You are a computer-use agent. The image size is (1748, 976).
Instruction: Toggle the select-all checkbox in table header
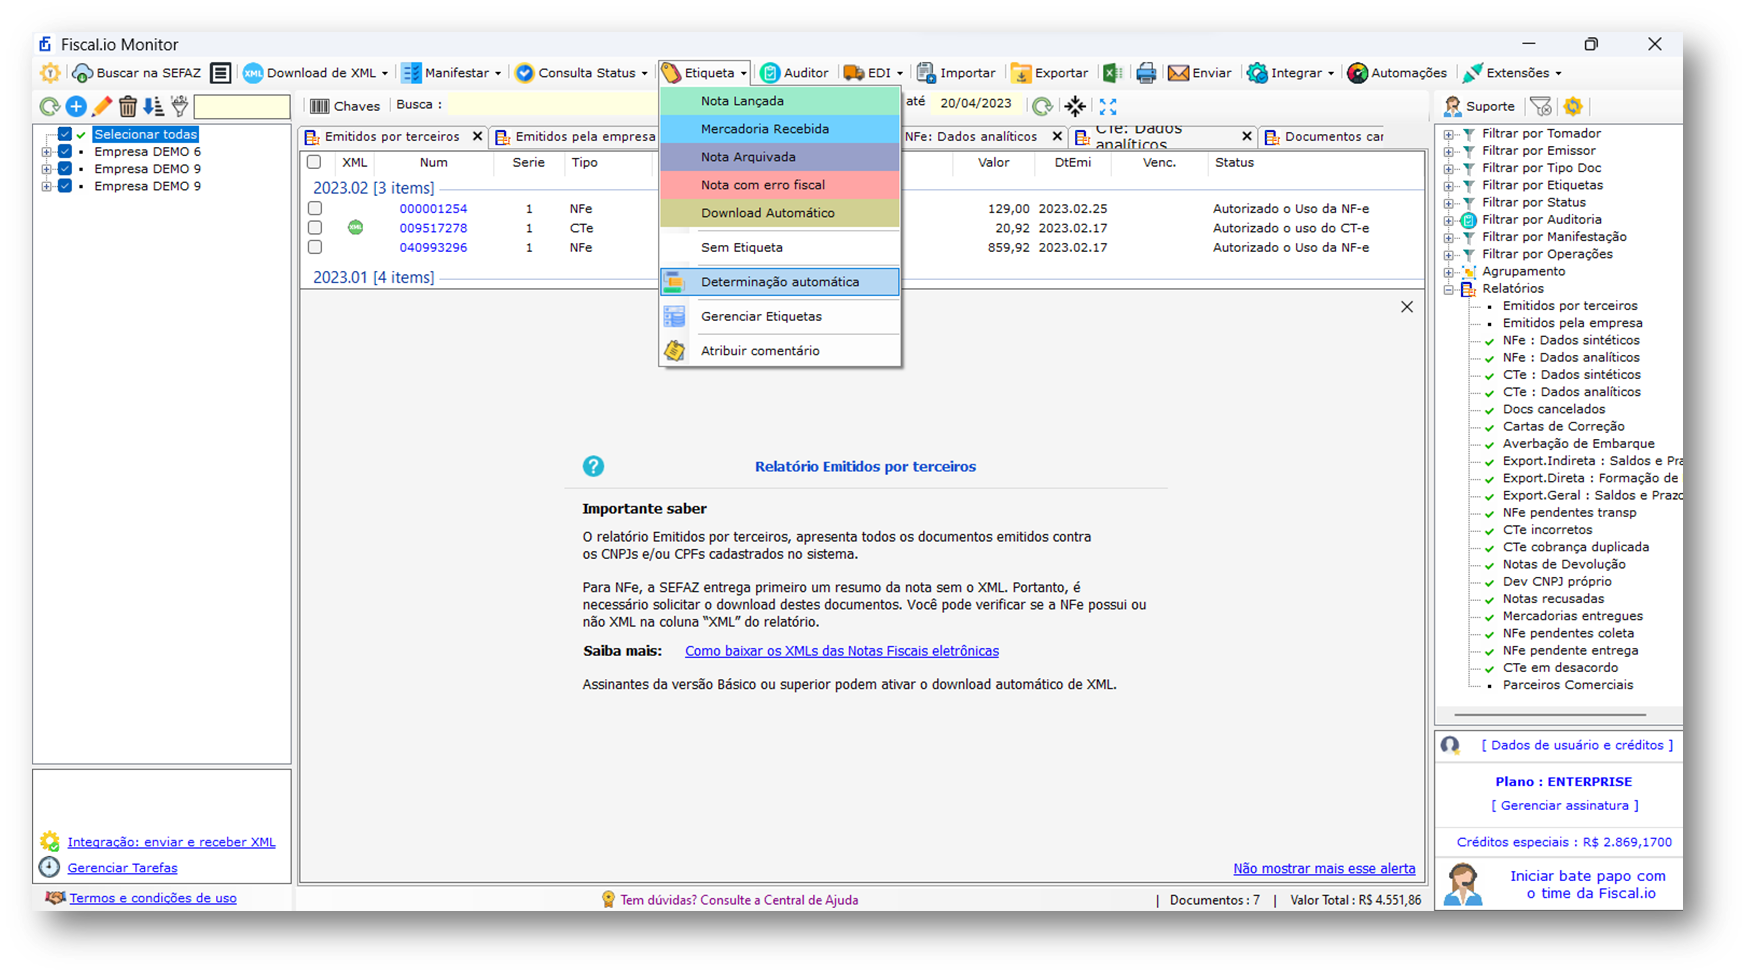pos(314,162)
